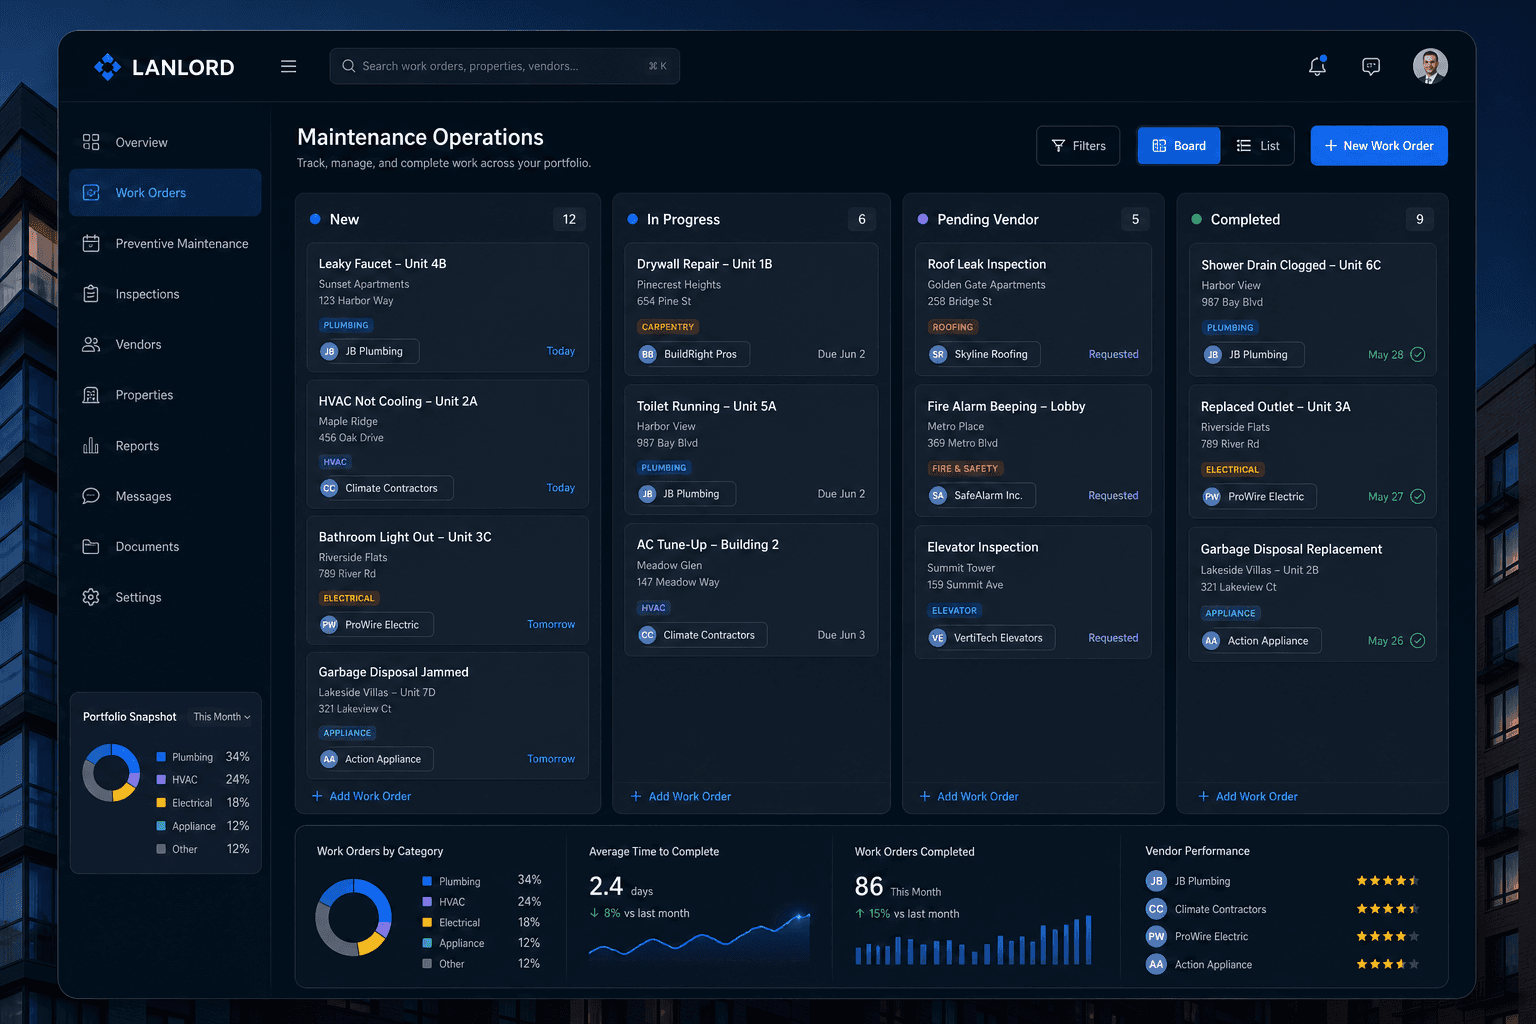Screen dimensions: 1536x1024
Task: Go to Properties in sidebar
Action: pyautogui.click(x=165, y=395)
